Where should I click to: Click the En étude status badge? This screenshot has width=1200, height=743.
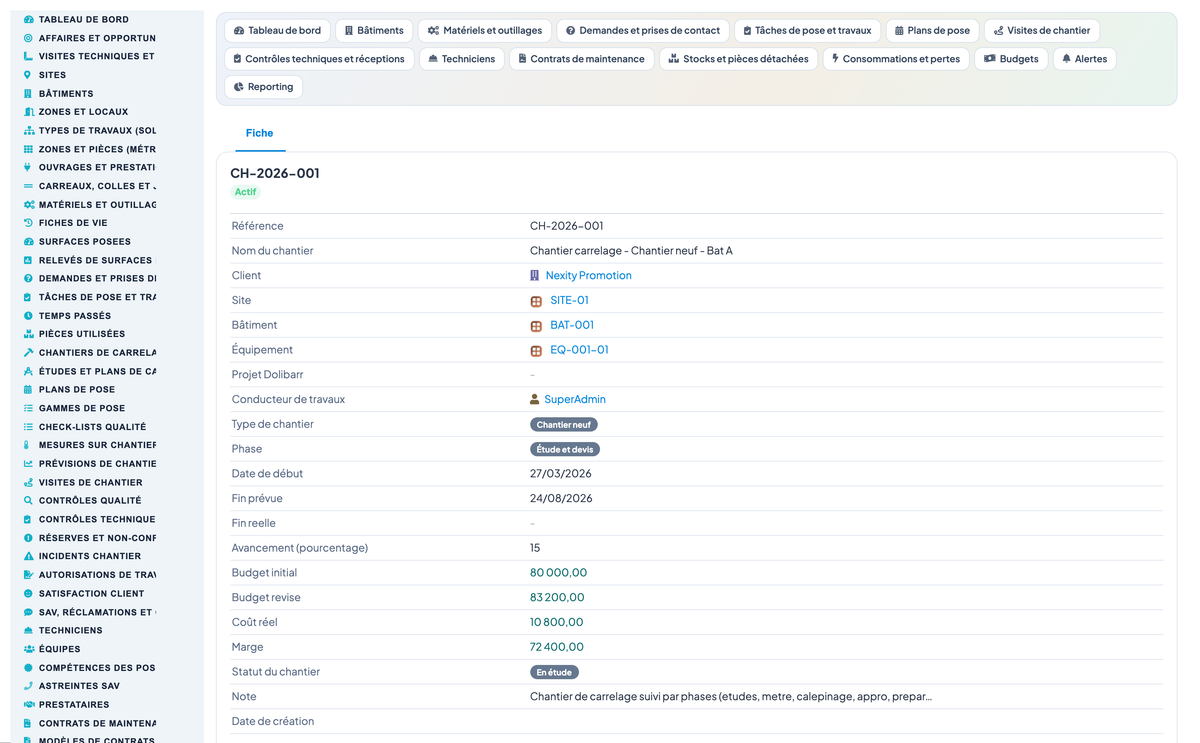pyautogui.click(x=554, y=673)
